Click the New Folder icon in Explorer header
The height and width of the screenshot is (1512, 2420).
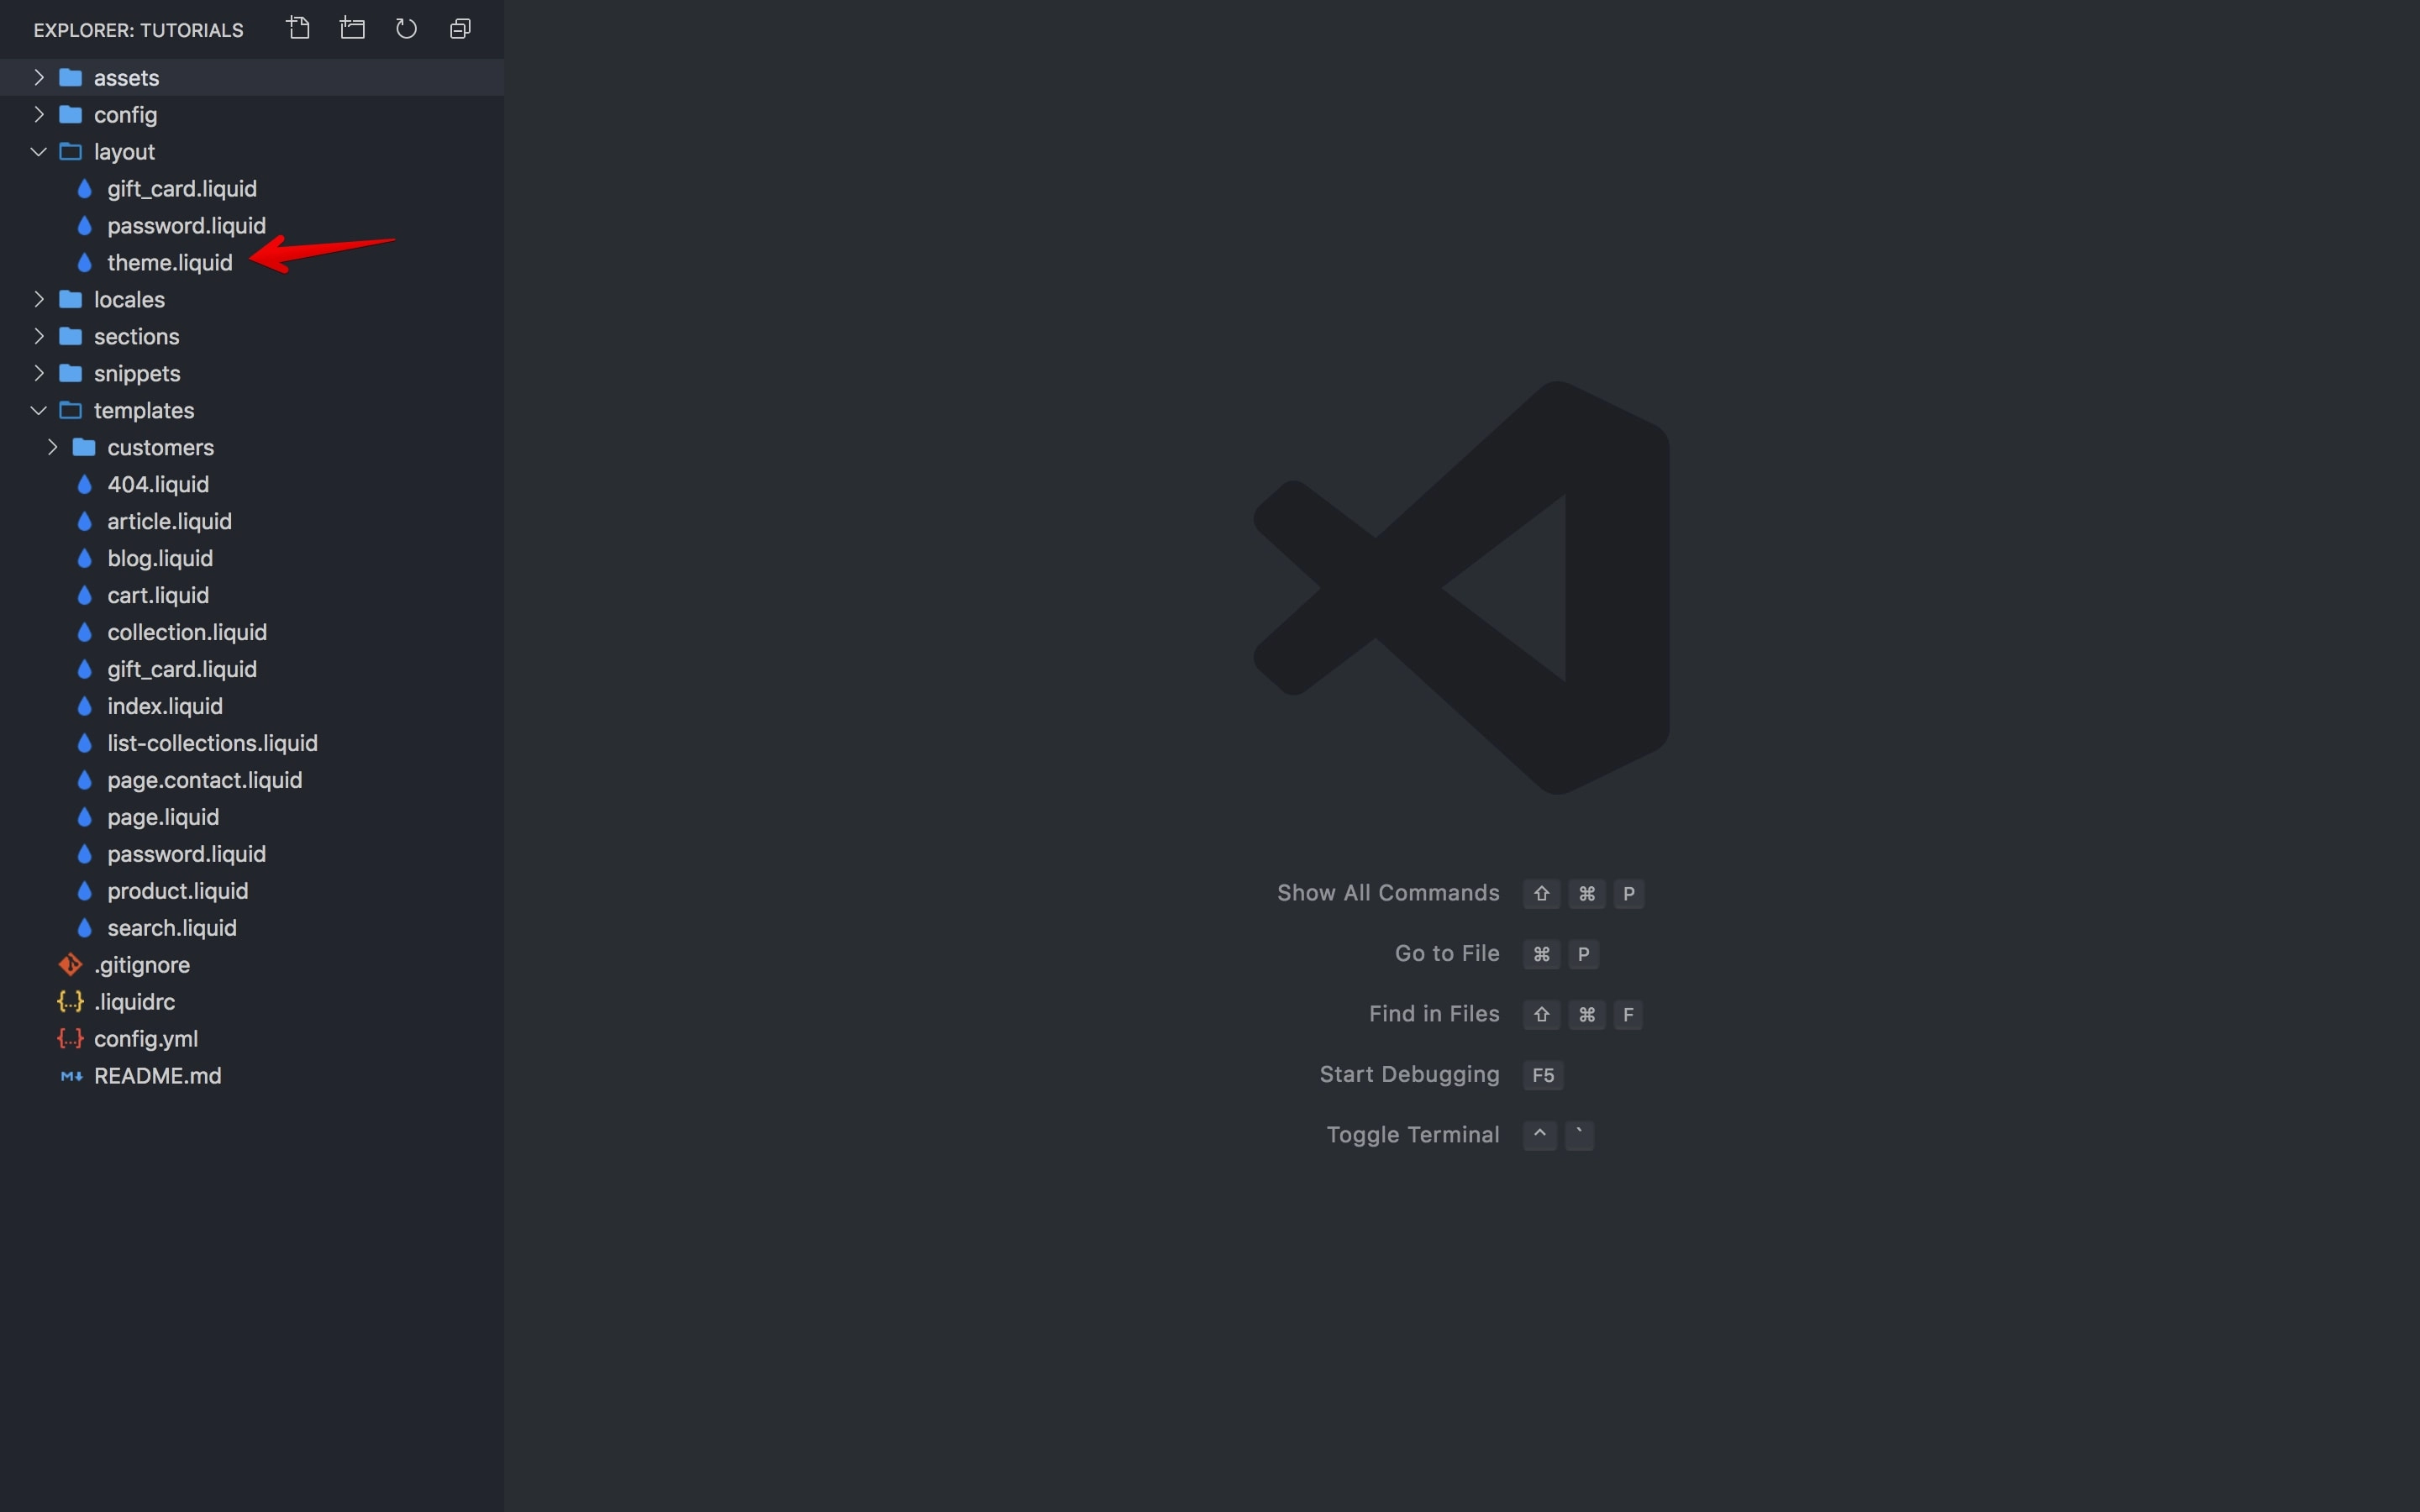click(352, 28)
